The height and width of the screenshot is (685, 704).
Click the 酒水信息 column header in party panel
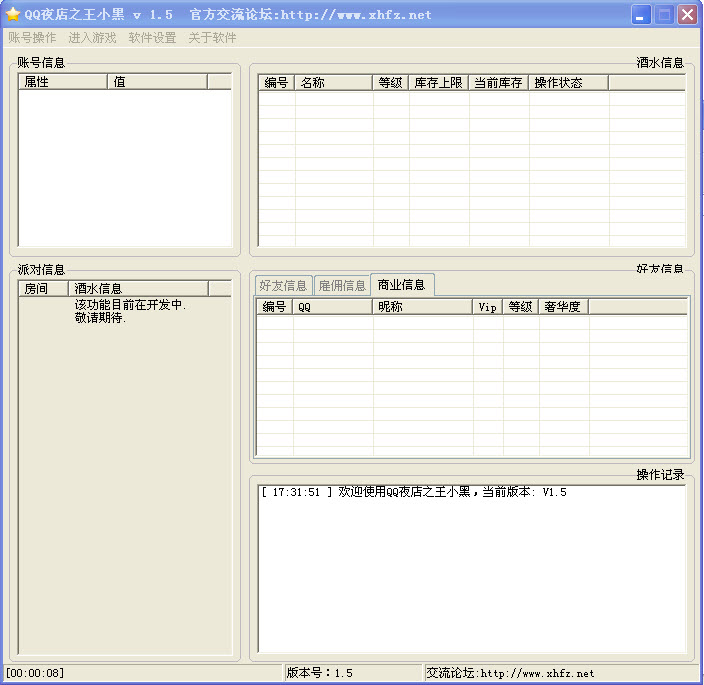[x=138, y=289]
